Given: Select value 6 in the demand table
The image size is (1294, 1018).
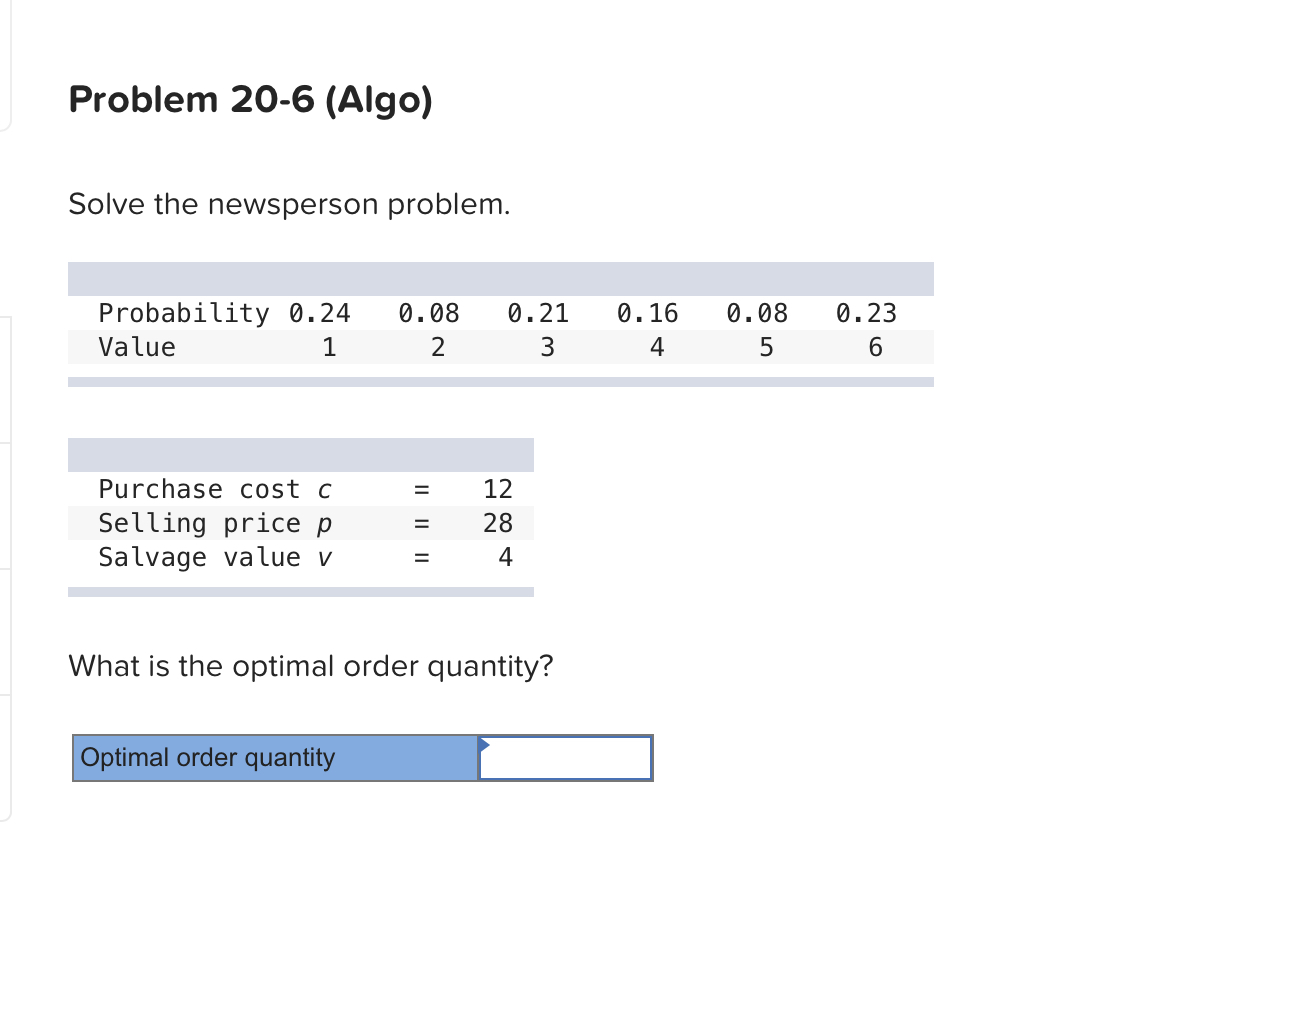Looking at the screenshot, I should coord(875,347).
